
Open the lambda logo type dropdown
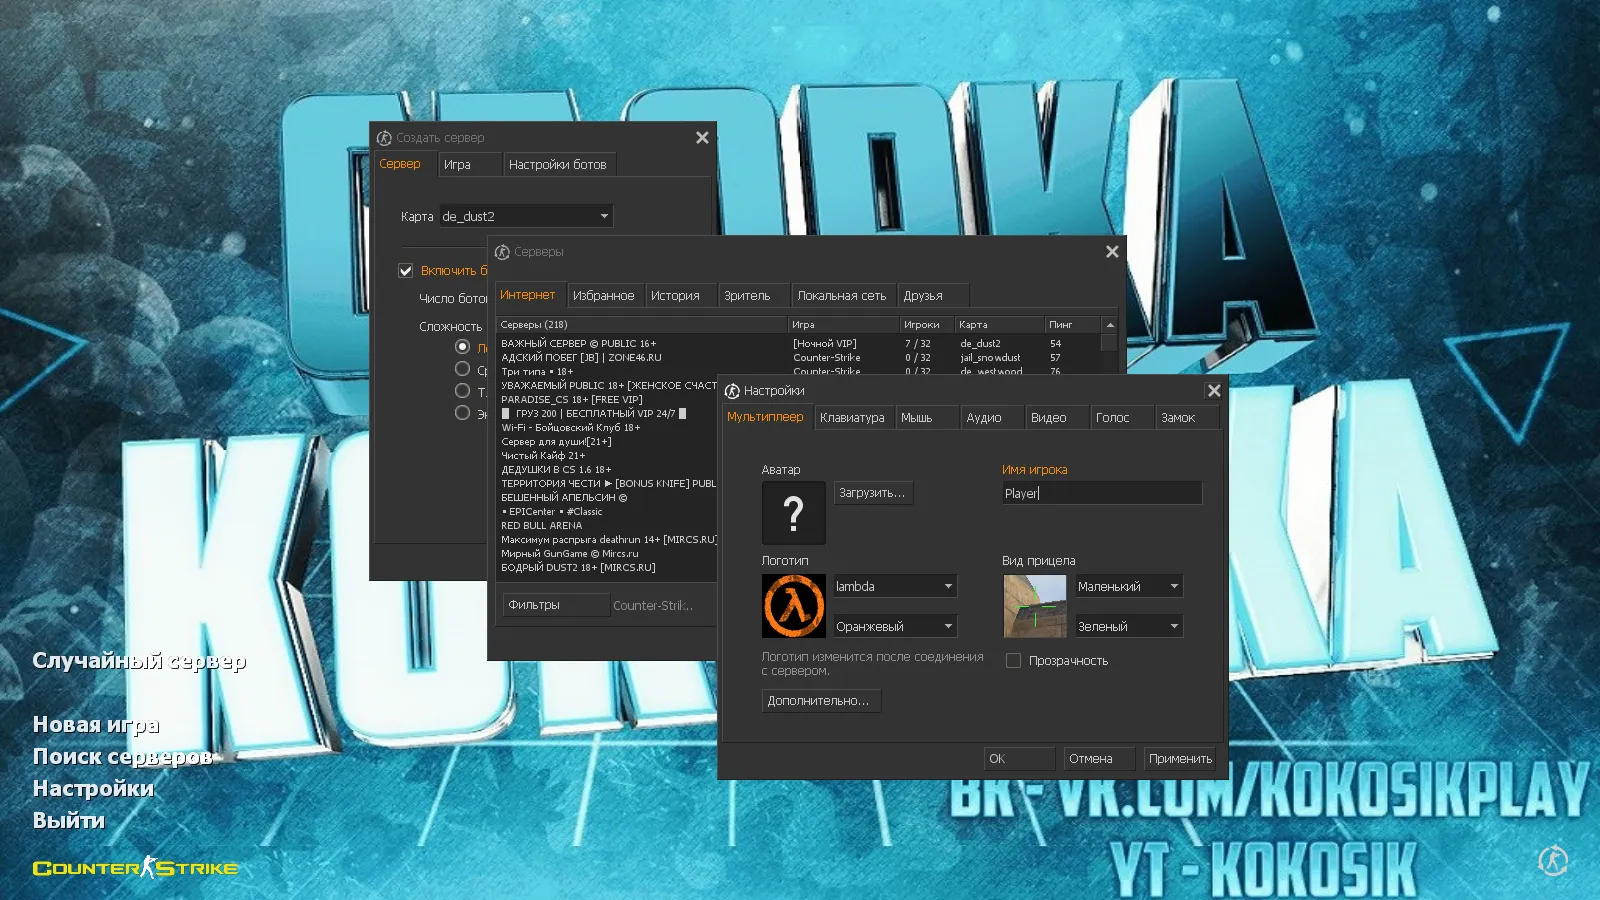895,587
